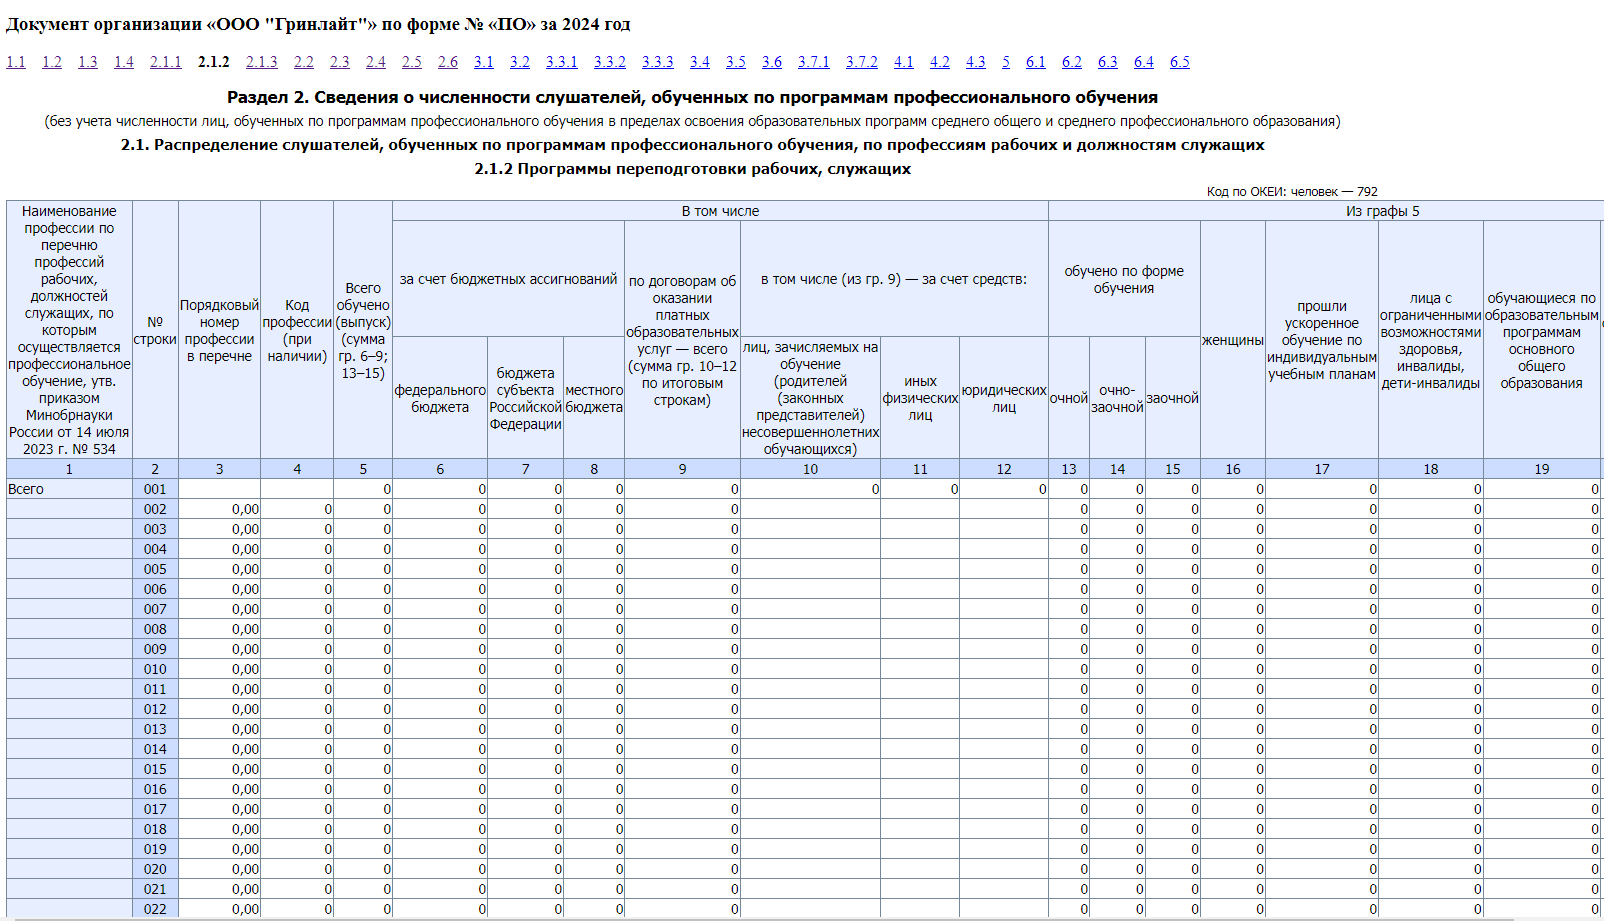
Task: Click column number 9 cell
Action: [x=682, y=469]
